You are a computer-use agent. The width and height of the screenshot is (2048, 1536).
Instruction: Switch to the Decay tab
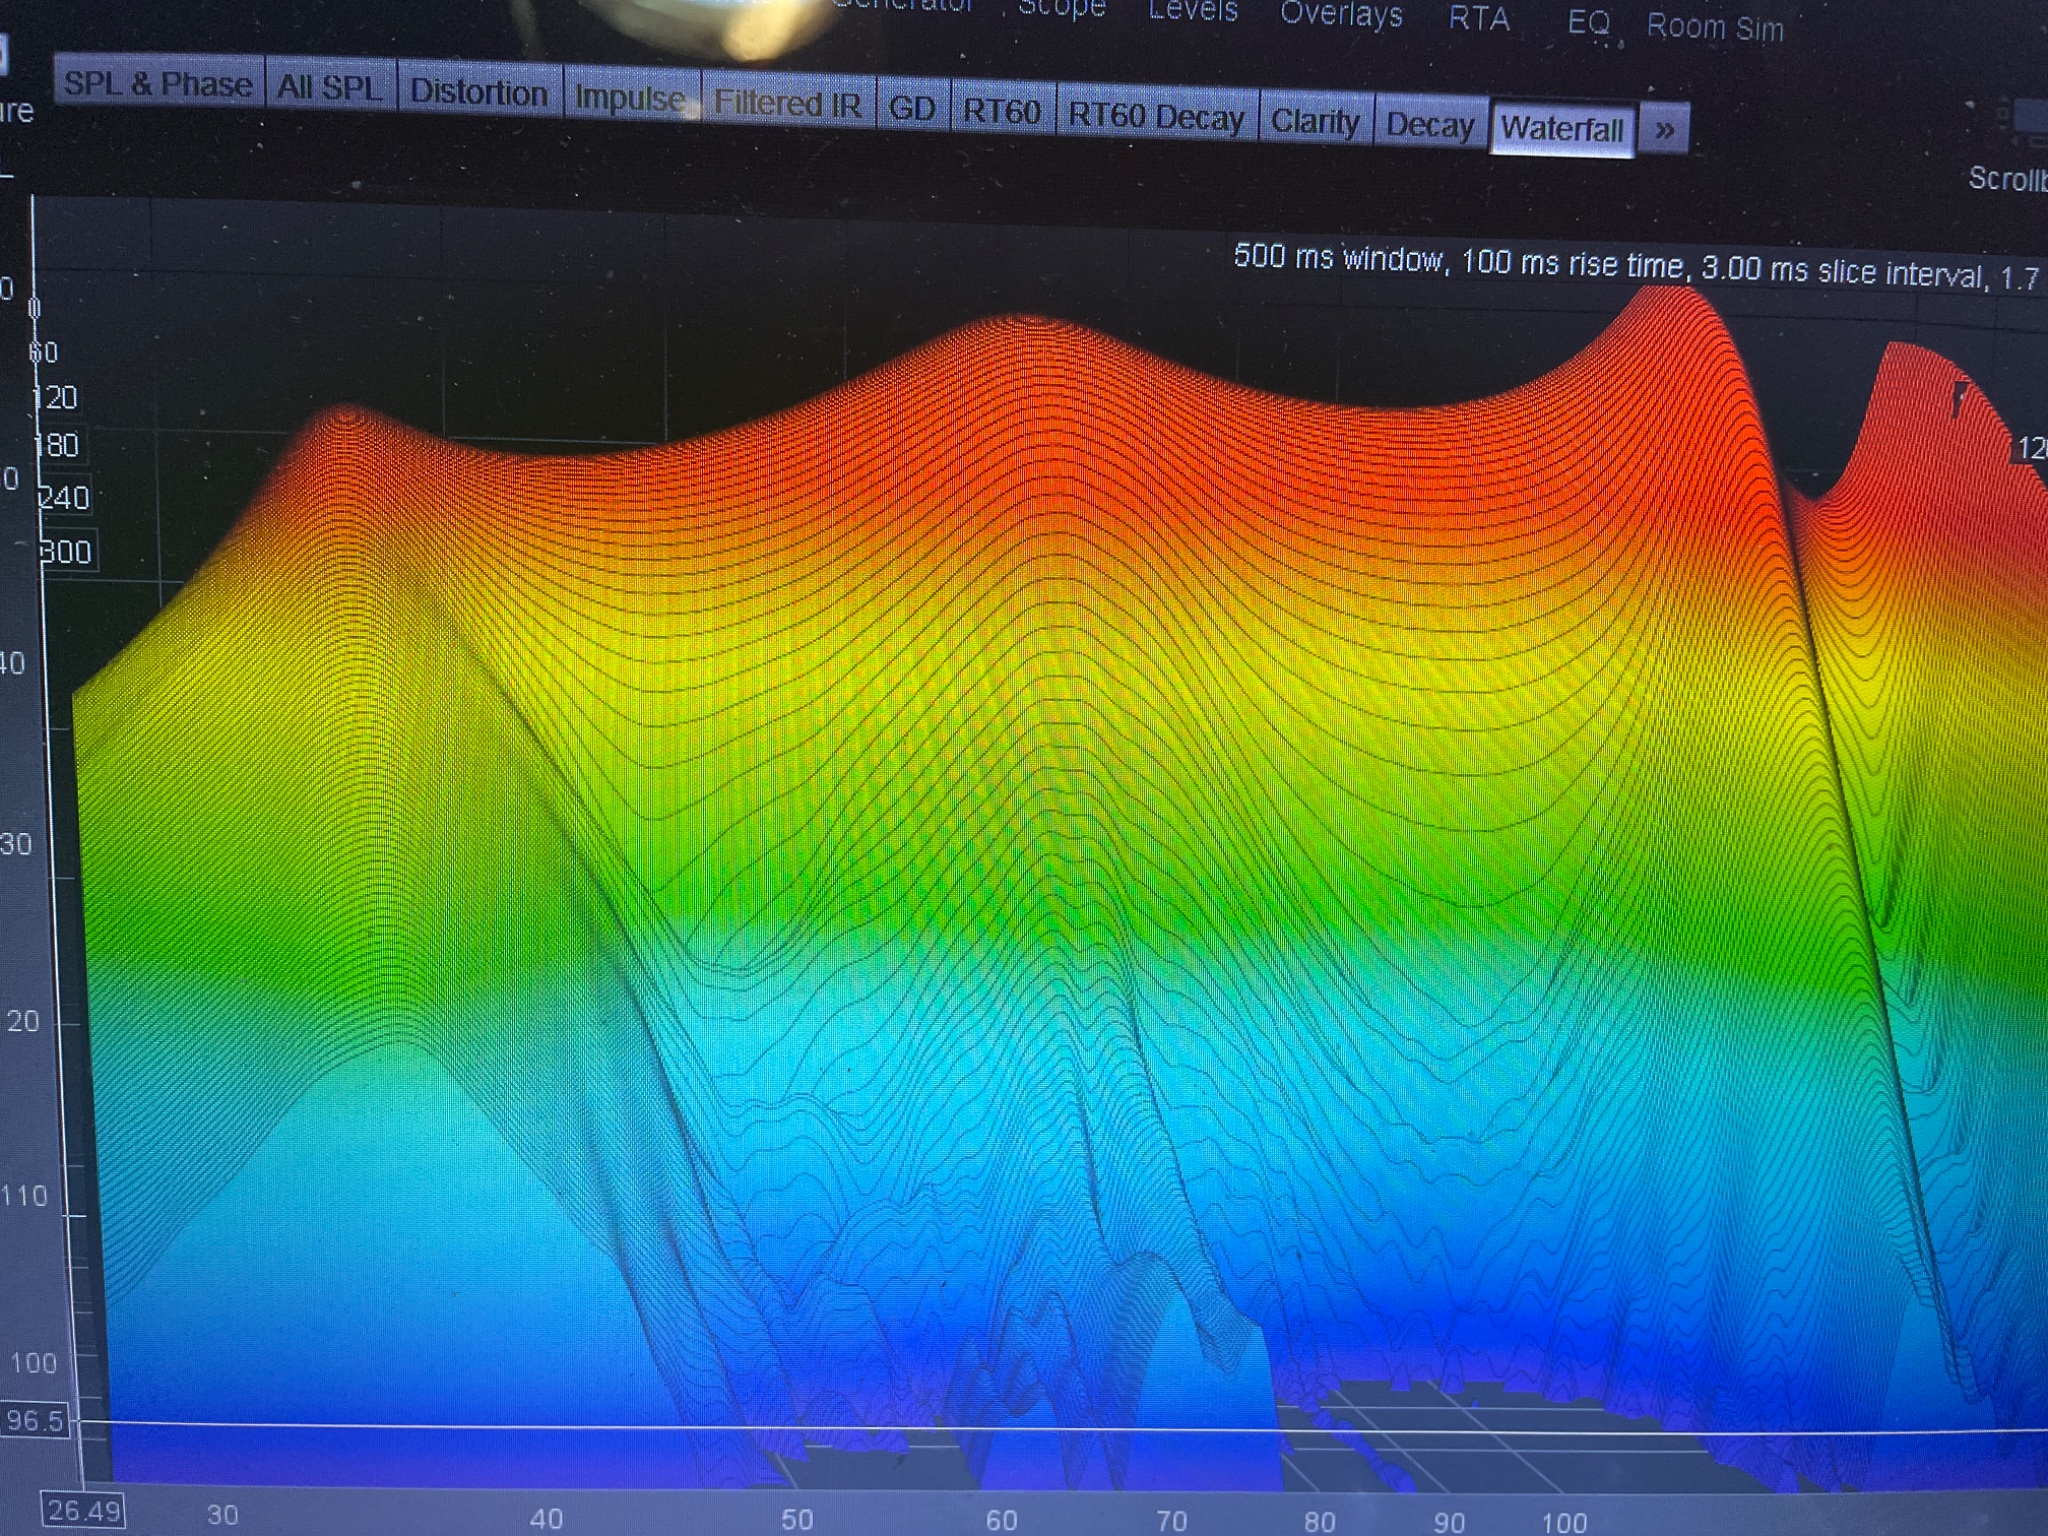pos(1430,126)
